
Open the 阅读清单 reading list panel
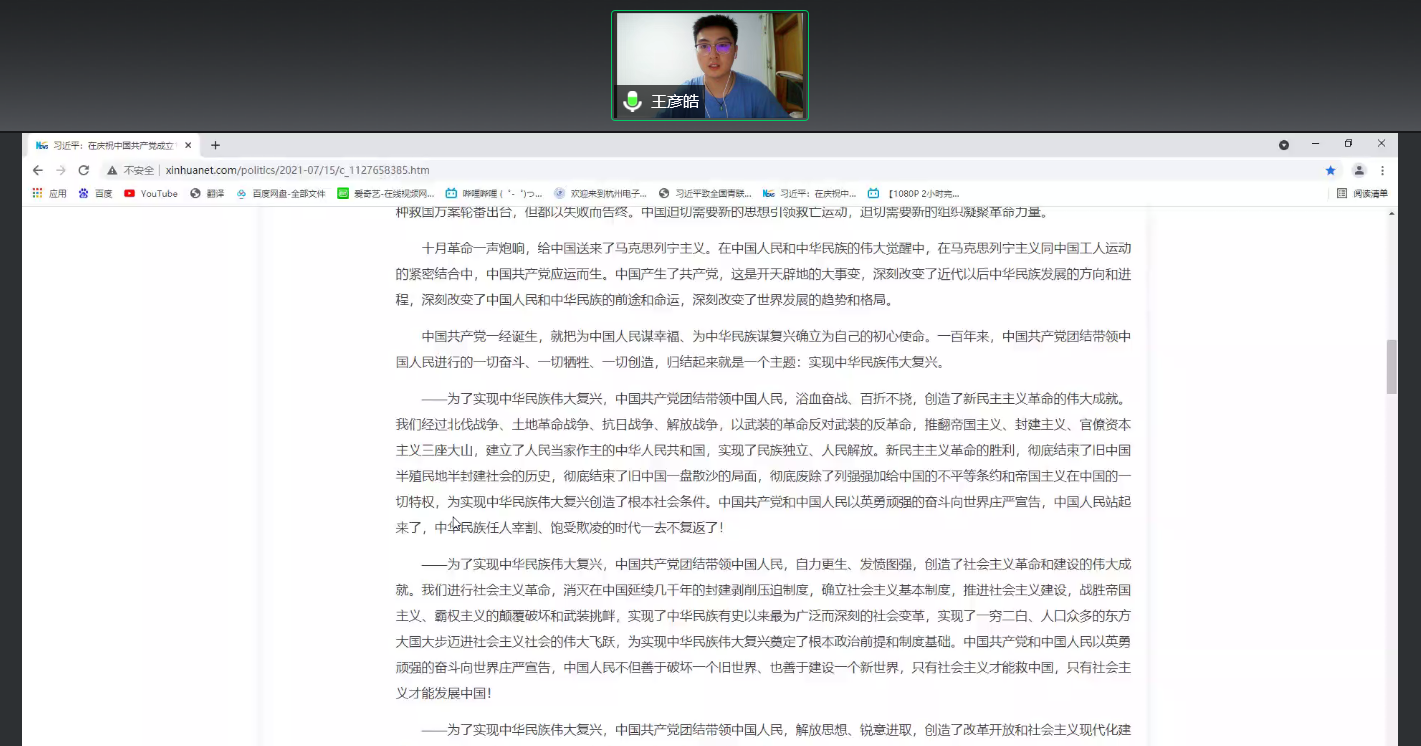[1362, 193]
